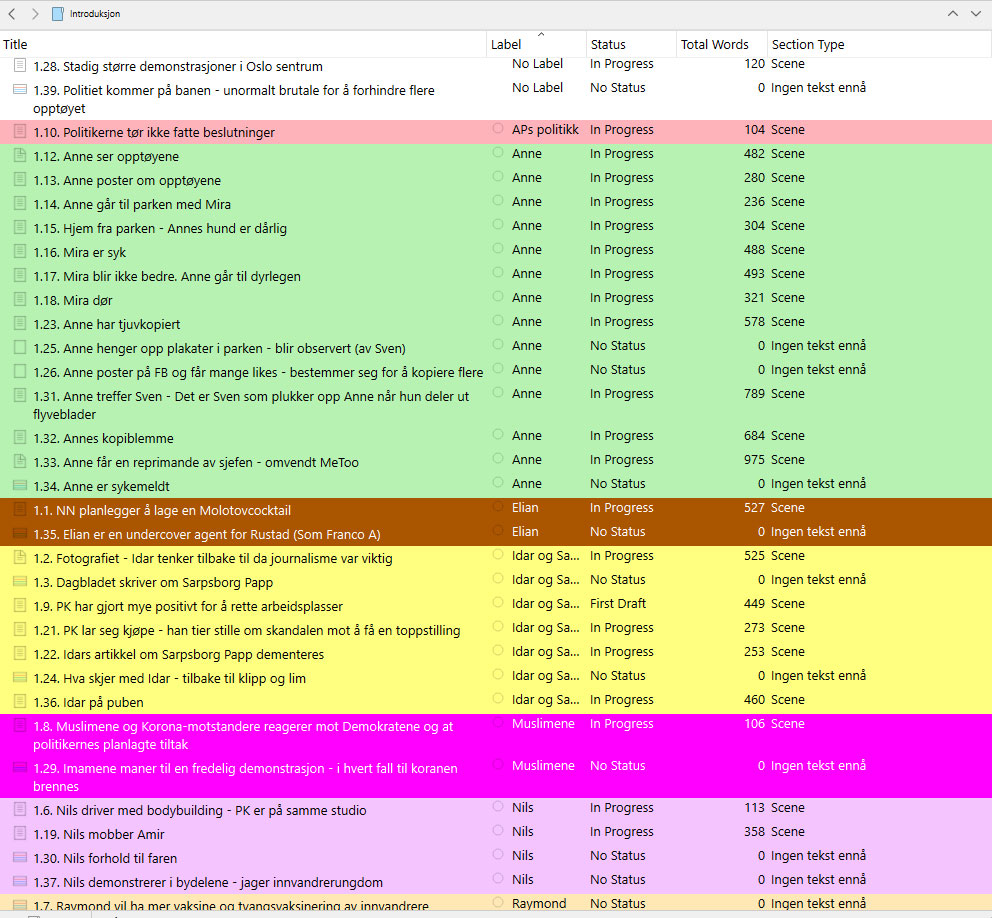Click card icon of 1.35 Elian undercover agent
Viewport: 992px width, 918px height.
(20, 533)
